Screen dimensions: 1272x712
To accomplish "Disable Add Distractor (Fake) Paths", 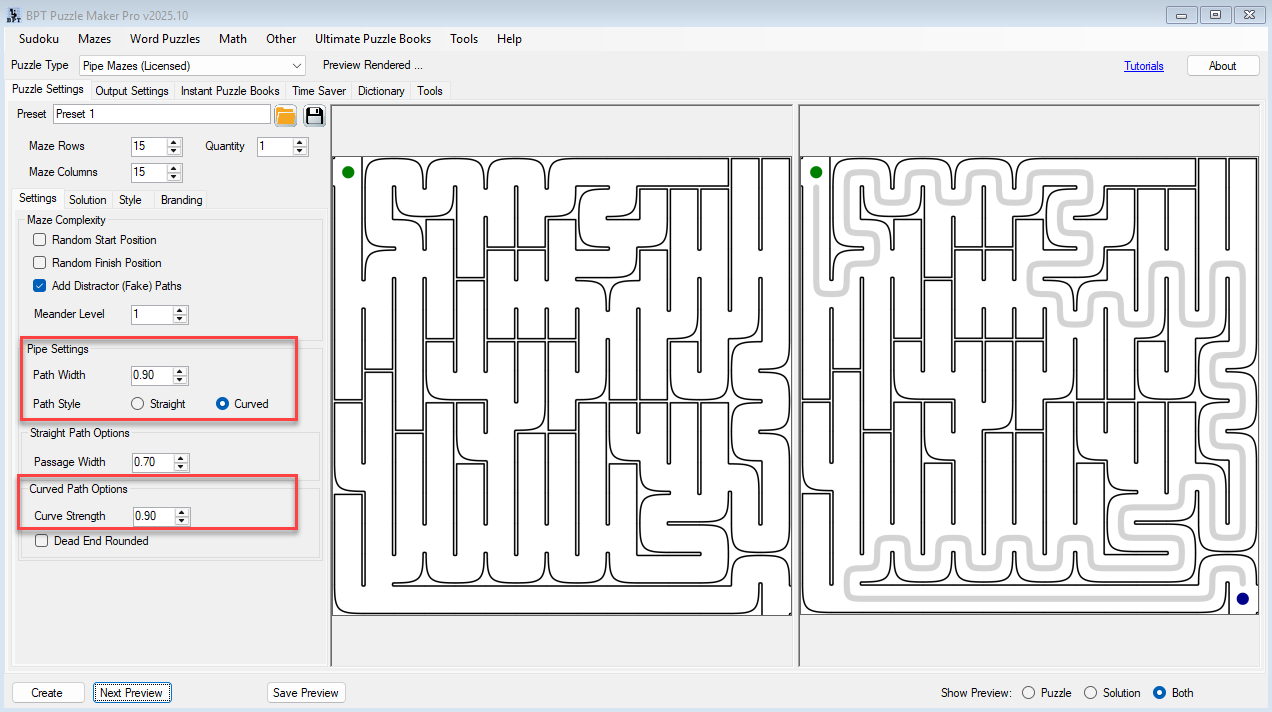I will 39,285.
